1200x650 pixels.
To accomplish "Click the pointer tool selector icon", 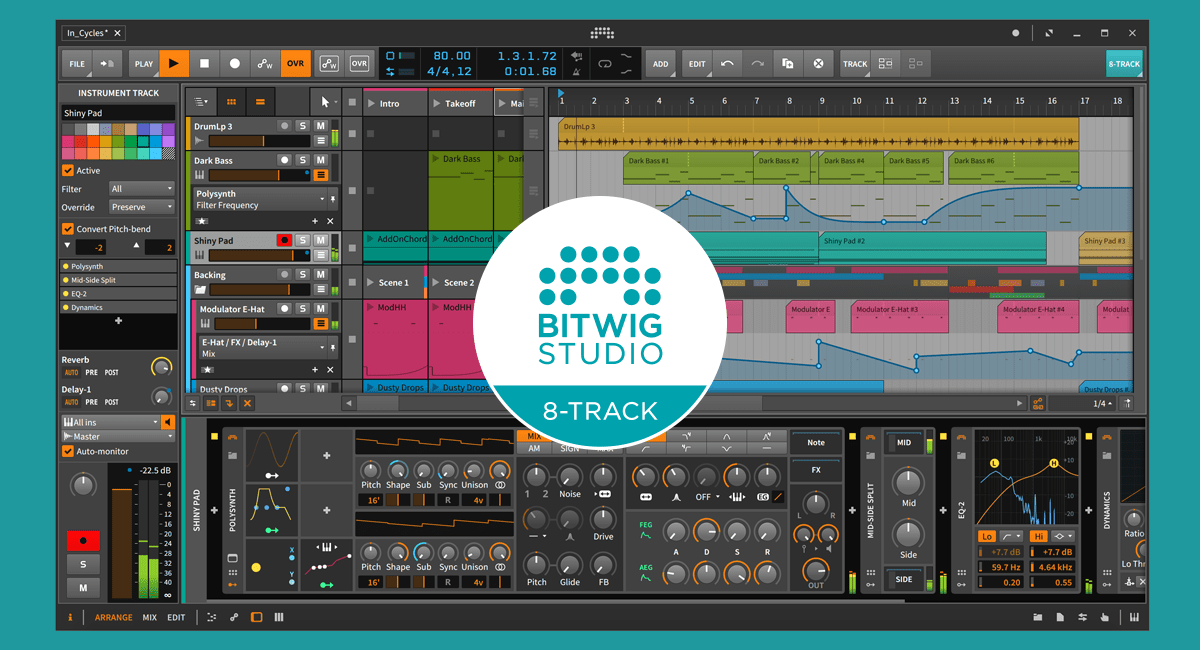I will (324, 102).
